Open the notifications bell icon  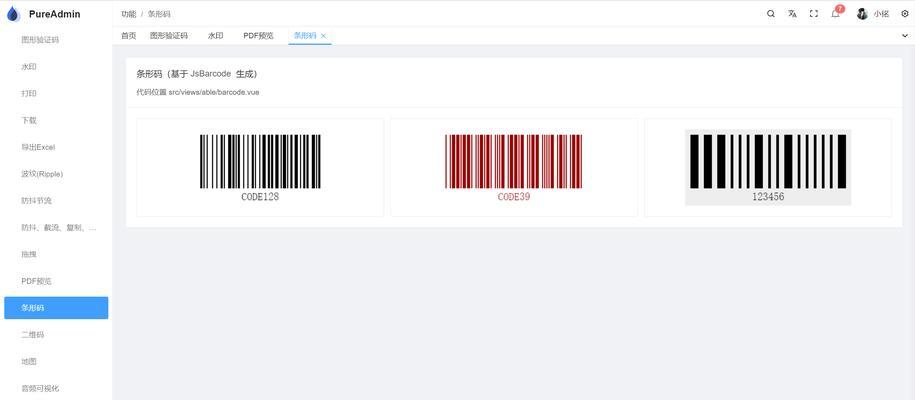point(835,14)
